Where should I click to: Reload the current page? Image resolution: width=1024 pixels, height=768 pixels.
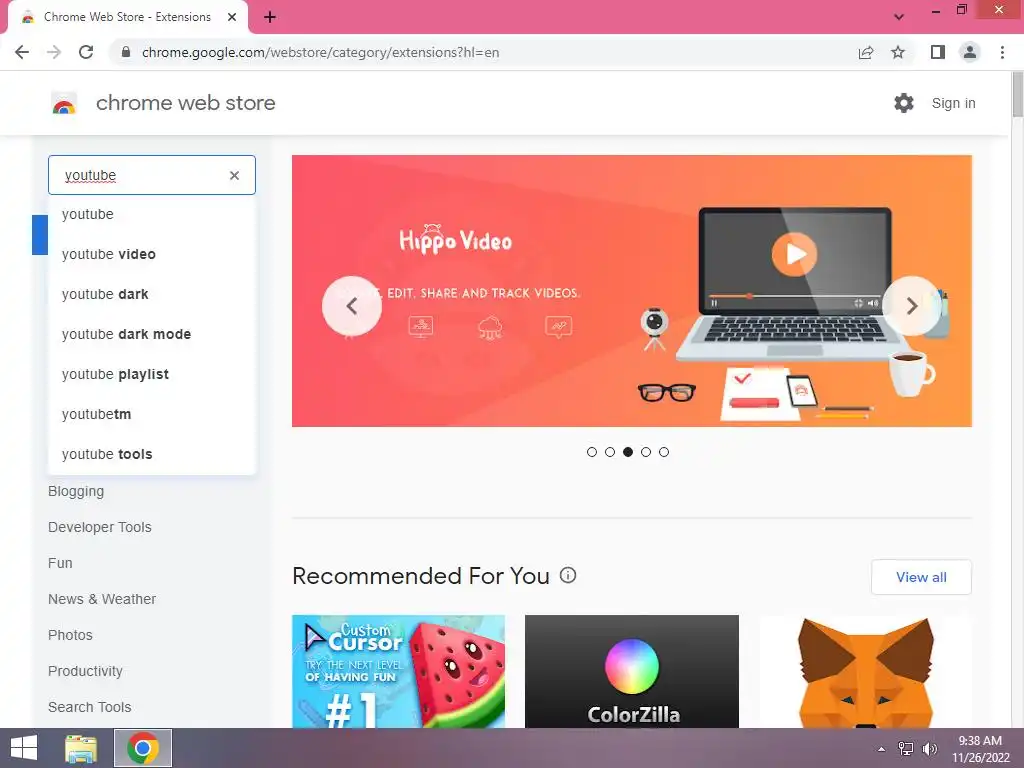(86, 52)
